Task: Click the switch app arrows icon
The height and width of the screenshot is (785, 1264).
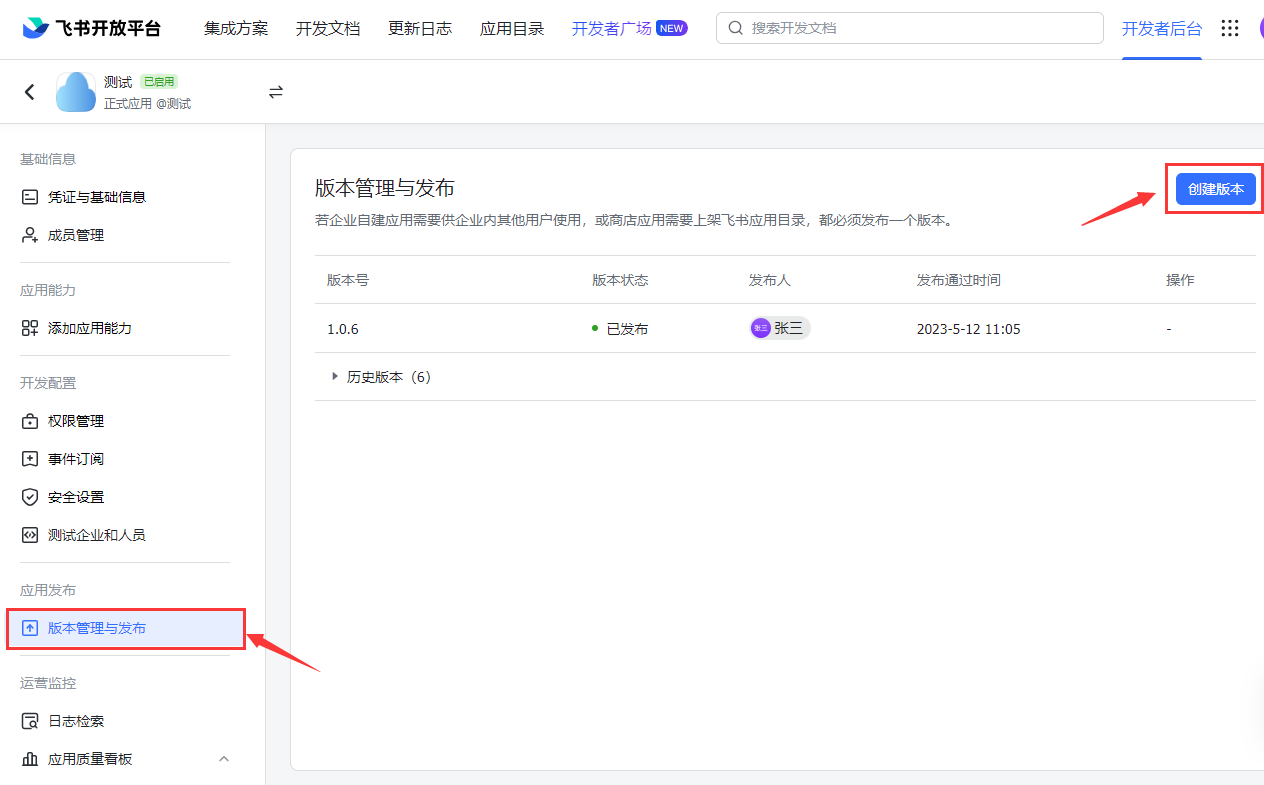Action: (x=276, y=92)
